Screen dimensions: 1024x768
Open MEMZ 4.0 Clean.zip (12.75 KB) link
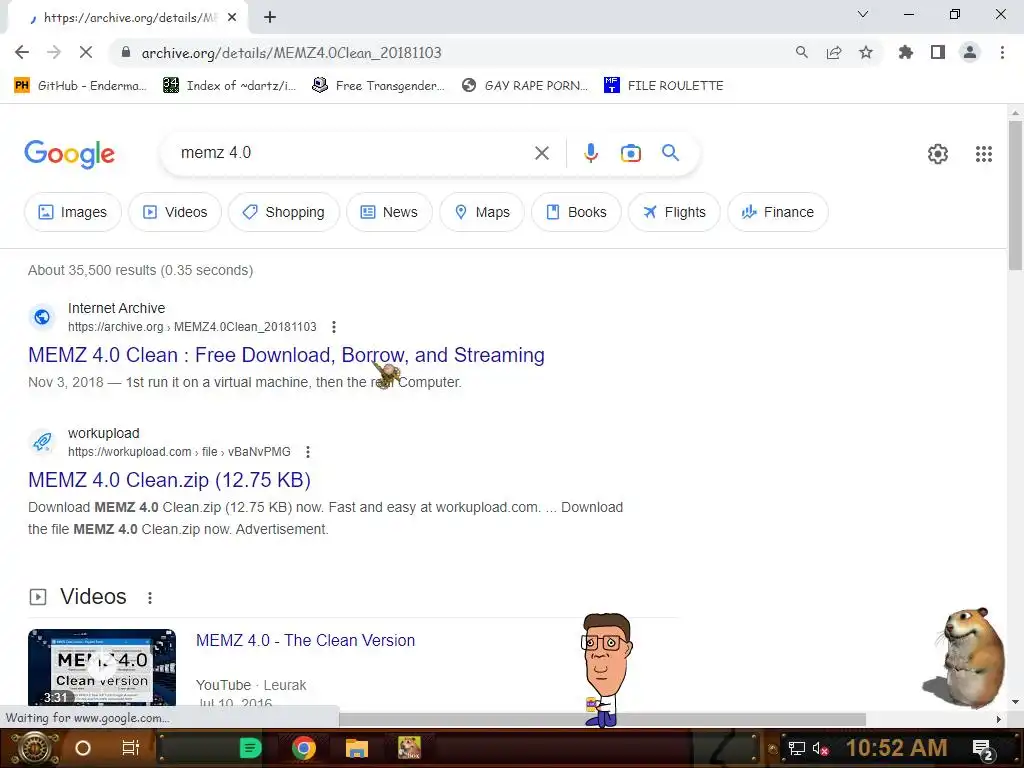pyautogui.click(x=169, y=480)
